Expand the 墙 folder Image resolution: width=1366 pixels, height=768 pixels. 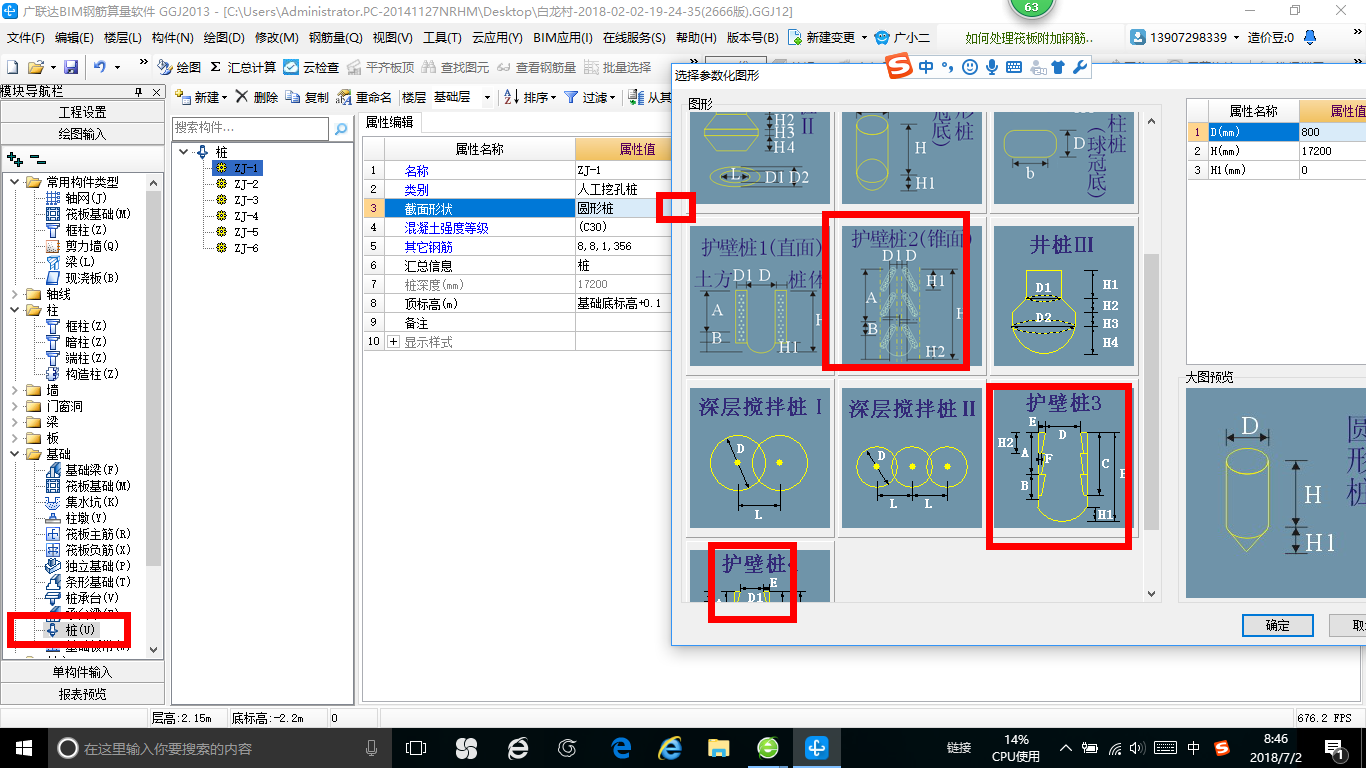click(x=15, y=390)
